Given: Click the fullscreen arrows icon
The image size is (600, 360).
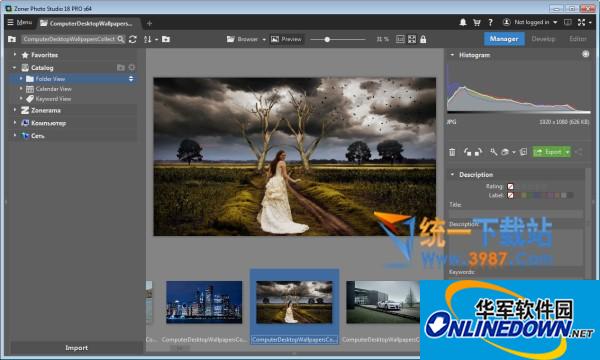Looking at the screenshot, I should coord(581,23).
